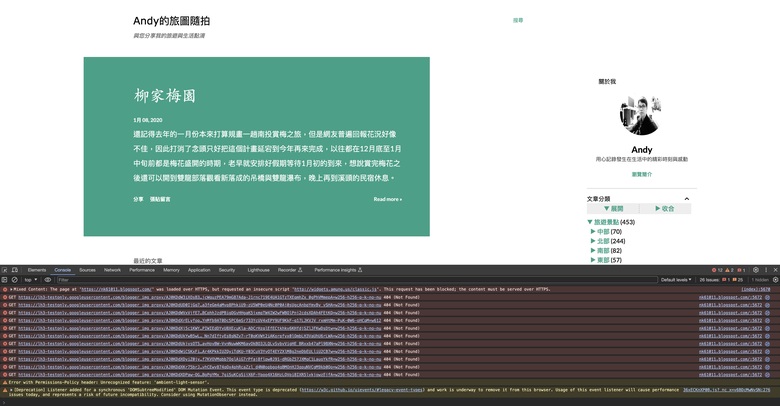This screenshot has width=780, height=406.
Task: Click the Permissions-Policy header warning message
Action: 107,382
